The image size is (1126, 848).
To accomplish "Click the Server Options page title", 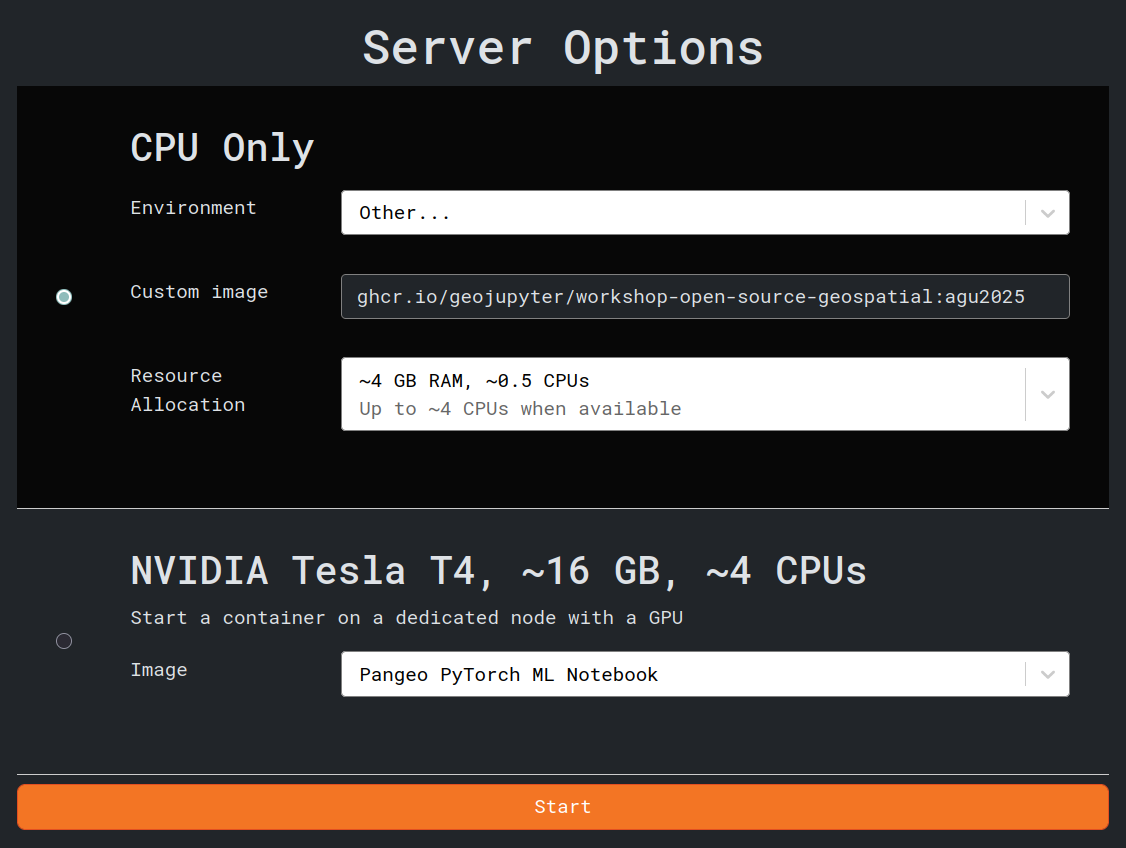I will click(x=563, y=47).
